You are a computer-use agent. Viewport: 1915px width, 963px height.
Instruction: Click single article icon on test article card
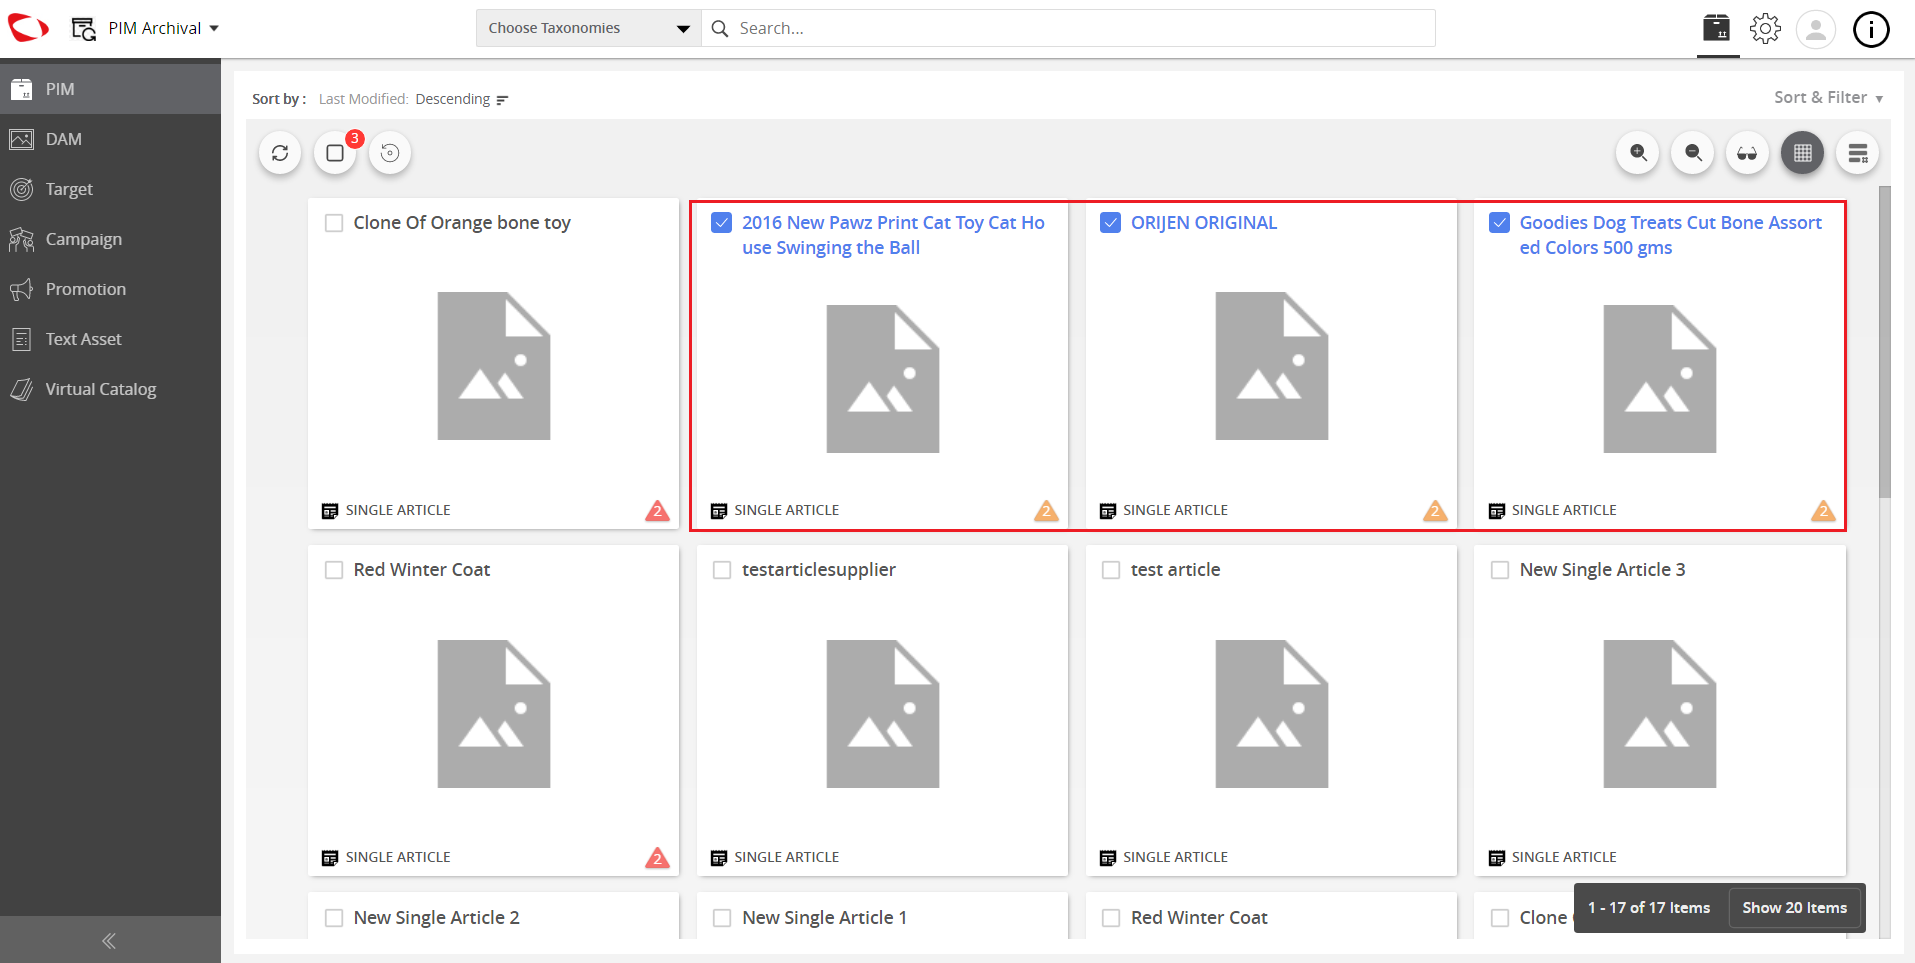point(1108,858)
